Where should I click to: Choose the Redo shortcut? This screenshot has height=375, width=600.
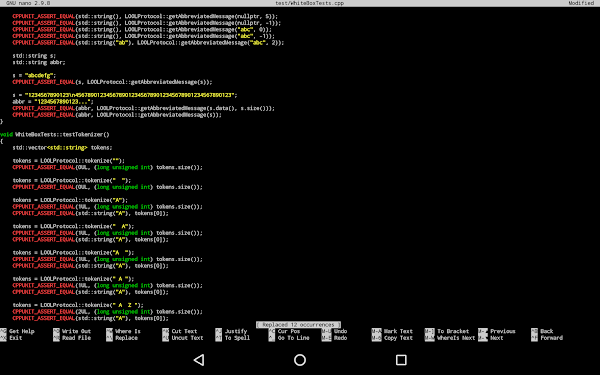point(334,338)
